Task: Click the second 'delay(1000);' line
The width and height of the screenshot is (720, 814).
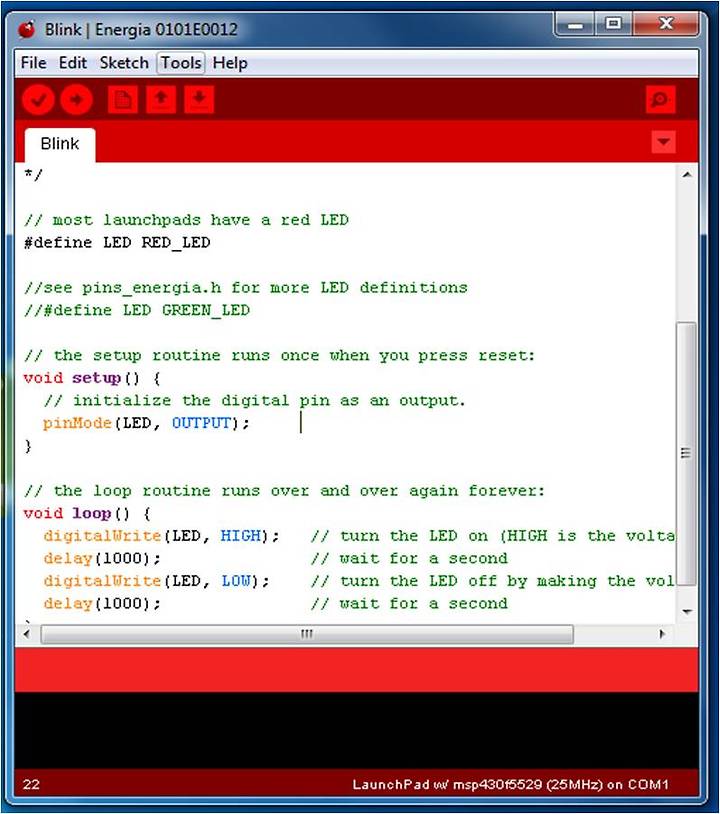Action: 102,604
